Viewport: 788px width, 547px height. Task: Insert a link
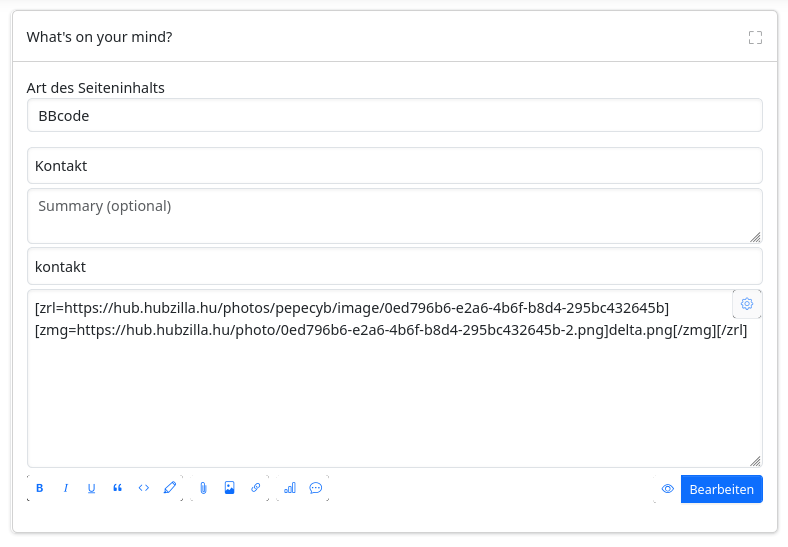(255, 488)
